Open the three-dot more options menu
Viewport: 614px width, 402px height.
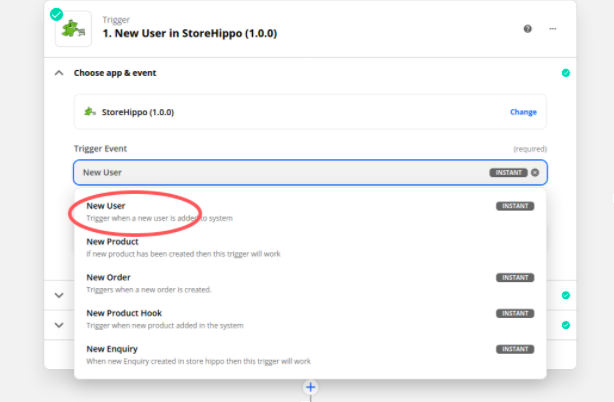pos(553,29)
